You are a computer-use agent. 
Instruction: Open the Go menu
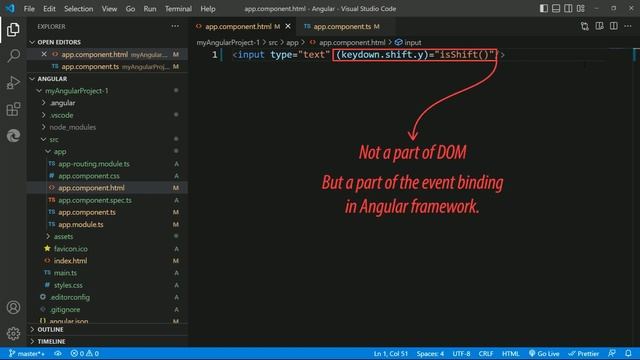click(x=130, y=9)
